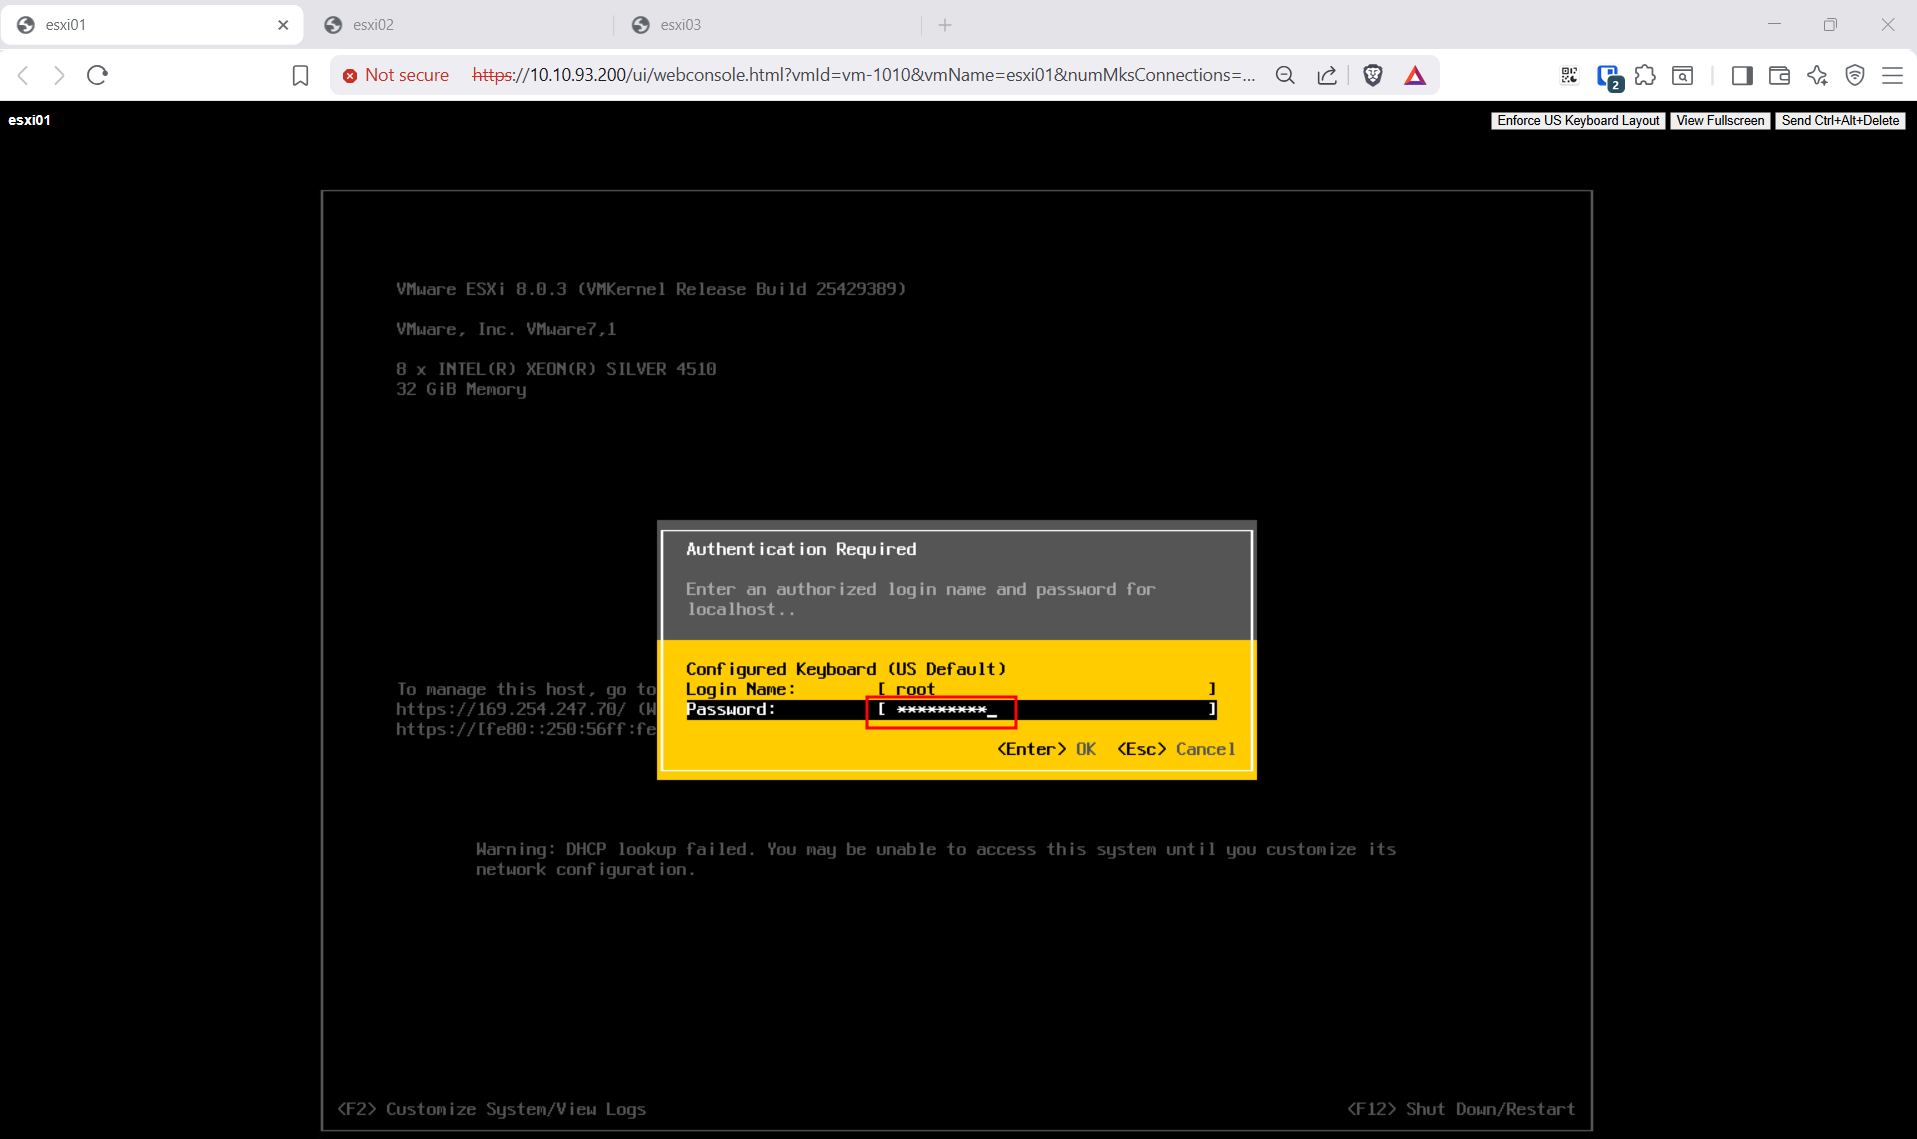Open the extension icon with badge 2

1609,76
